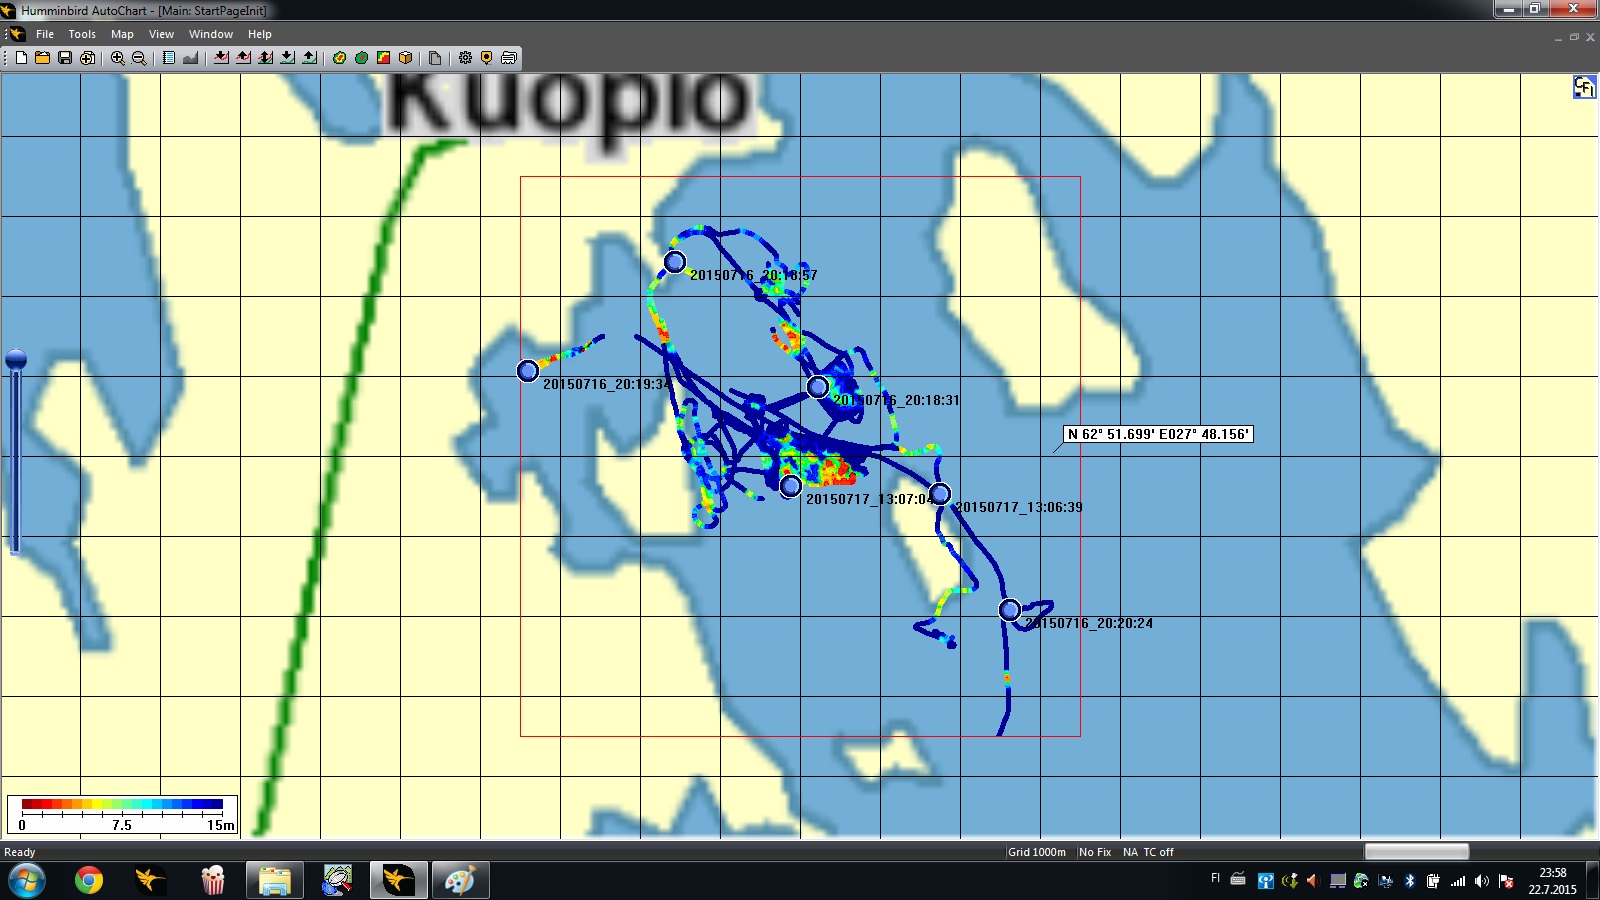
Task: Click the Open folder toolbar icon
Action: tap(43, 58)
